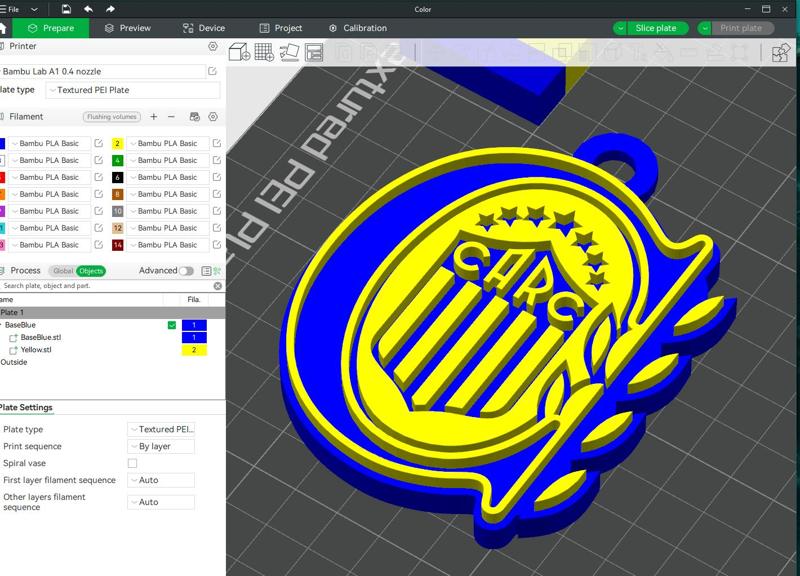Open the filament settings gear icon
This screenshot has height=576, width=800.
click(211, 117)
